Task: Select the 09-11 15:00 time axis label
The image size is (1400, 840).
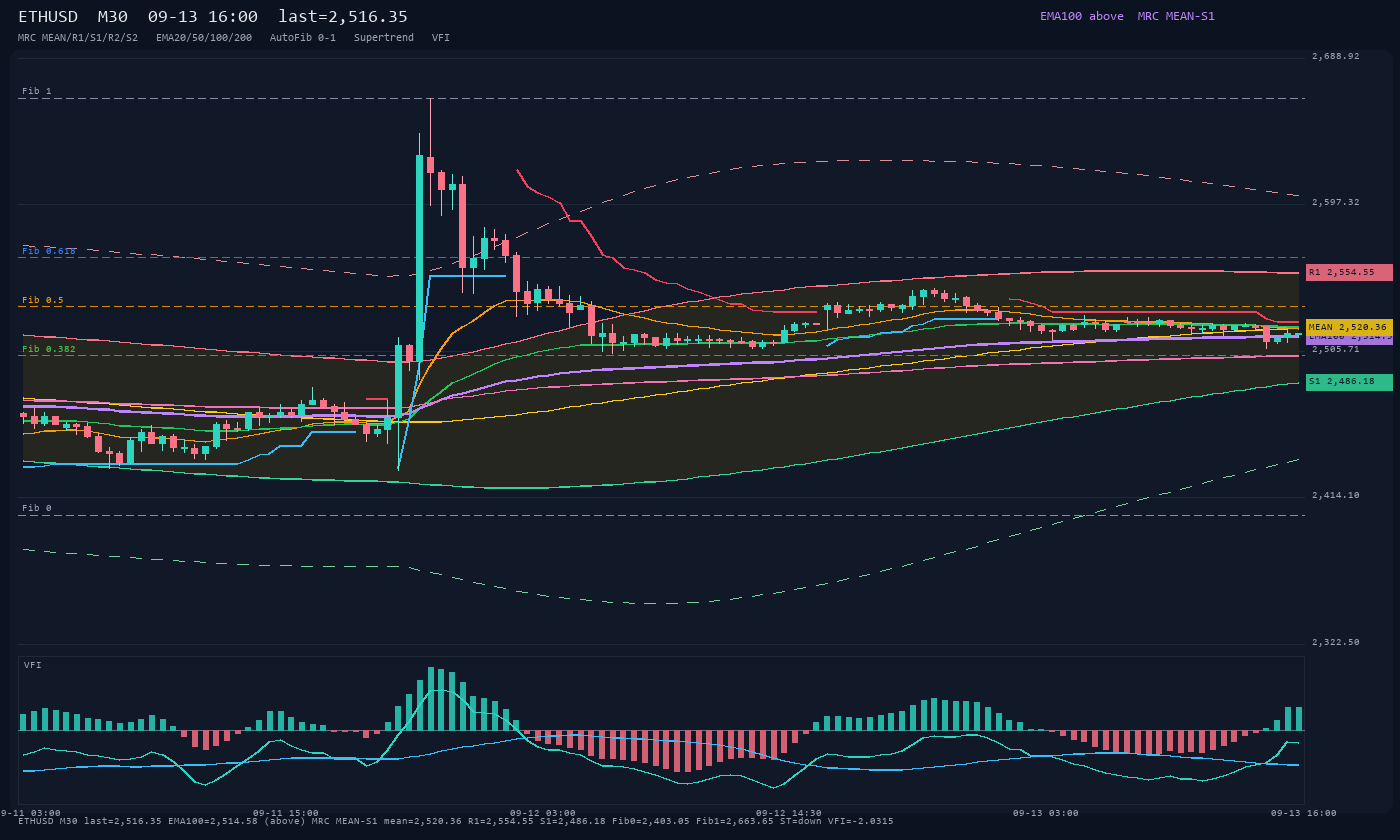Action: 286,813
